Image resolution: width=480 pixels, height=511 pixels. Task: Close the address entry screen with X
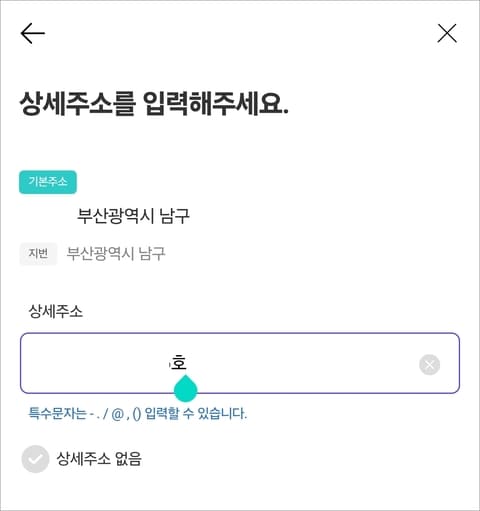pyautogui.click(x=447, y=33)
